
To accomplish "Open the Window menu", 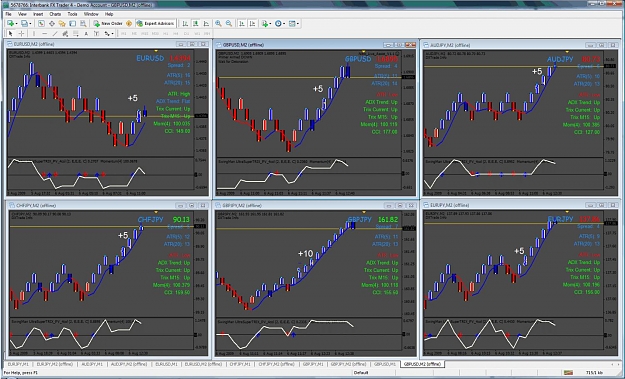I will pos(91,14).
